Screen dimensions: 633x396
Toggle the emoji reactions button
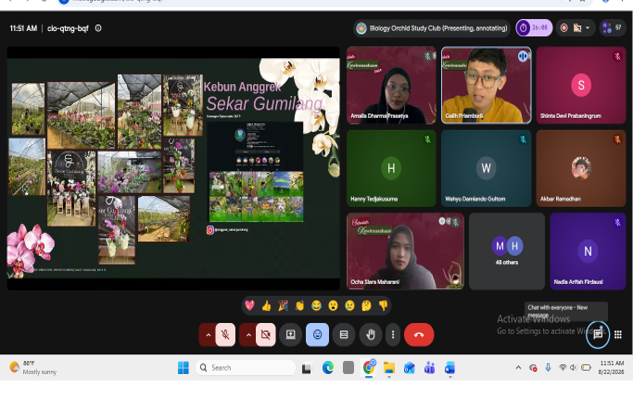(x=317, y=334)
